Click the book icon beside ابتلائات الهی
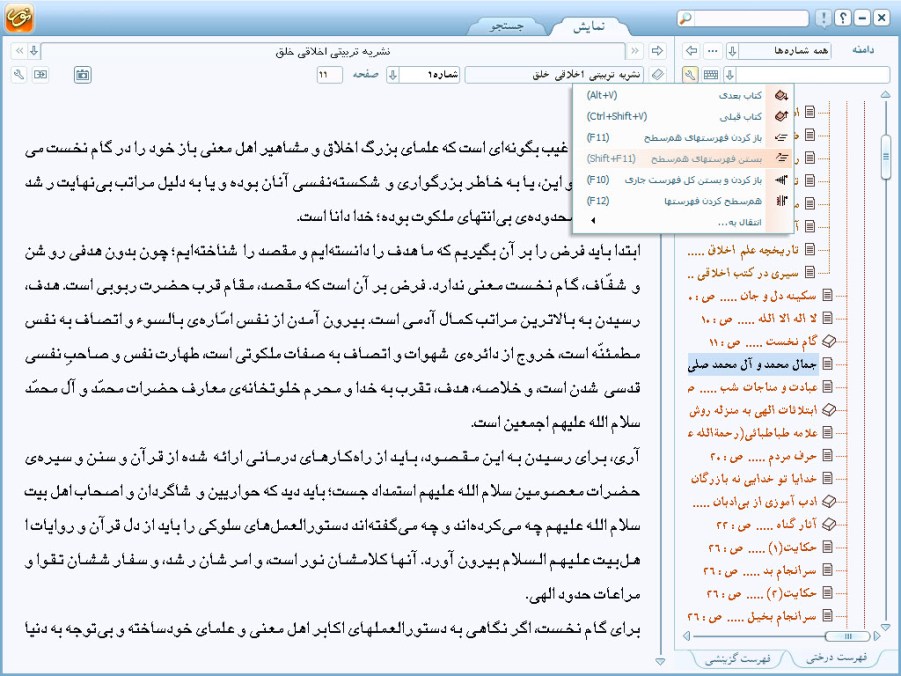901x676 pixels. pos(828,410)
